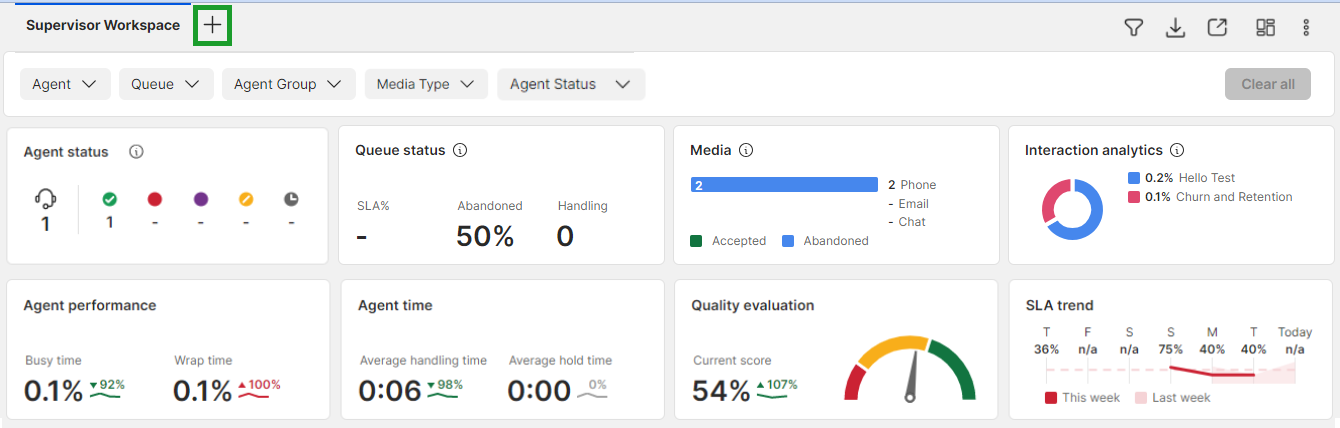Click the Abandoned 50% value
The image size is (1340, 428).
point(485,236)
